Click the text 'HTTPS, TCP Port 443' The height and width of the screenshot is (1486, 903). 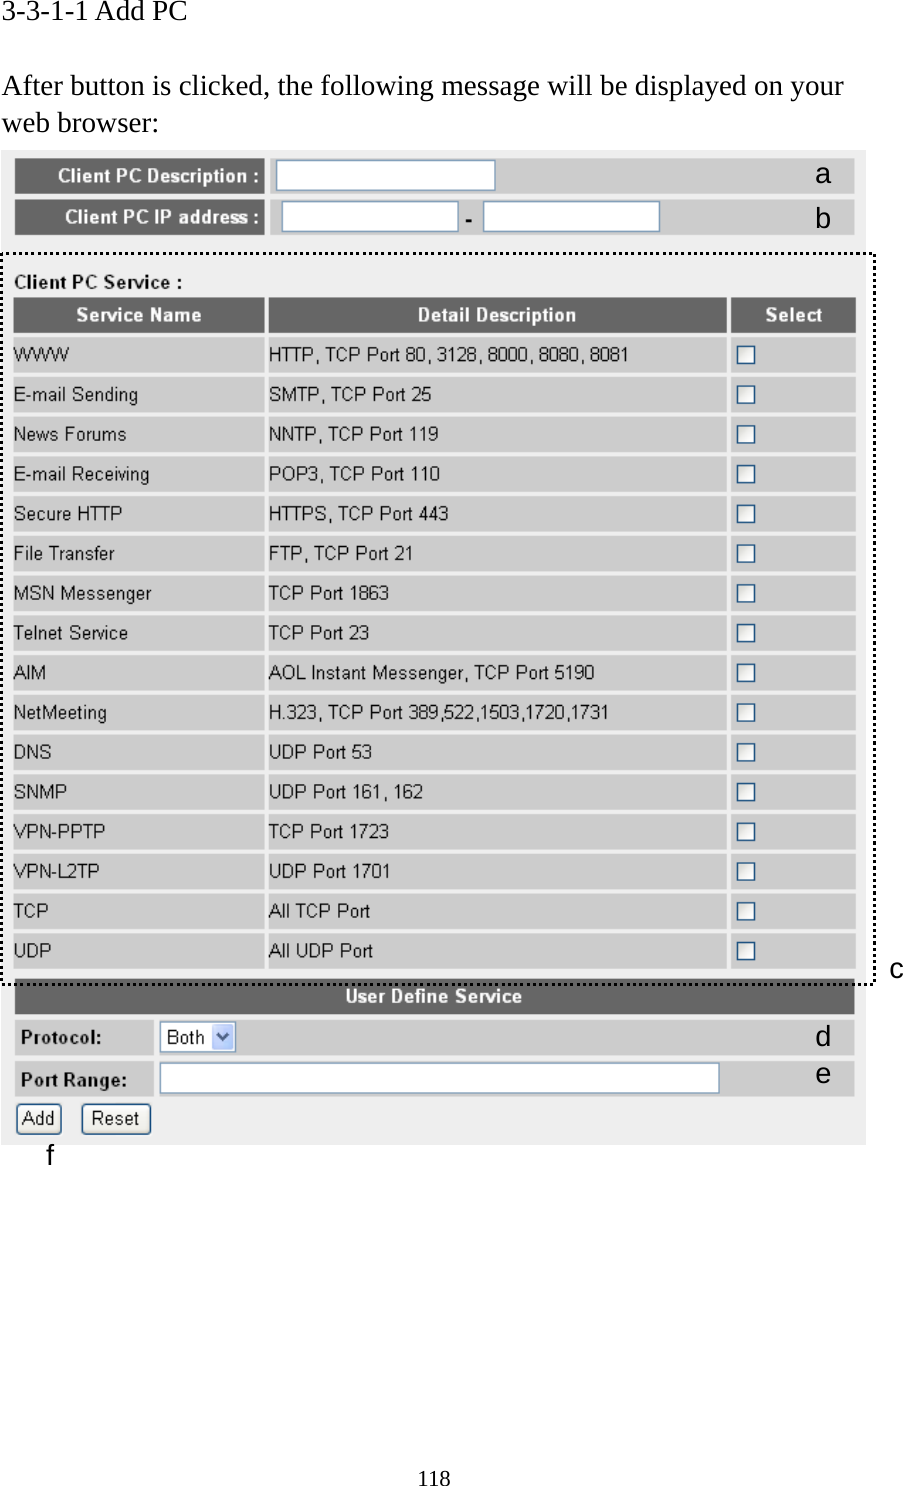pyautogui.click(x=359, y=514)
